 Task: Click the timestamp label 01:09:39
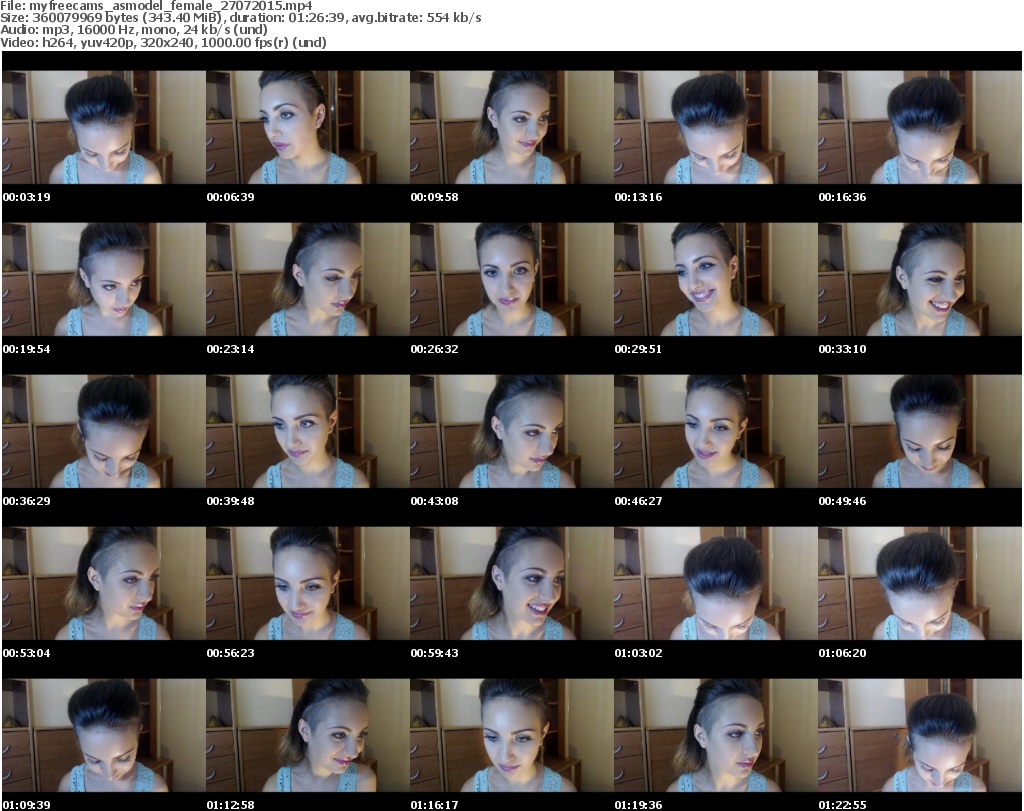point(26,805)
